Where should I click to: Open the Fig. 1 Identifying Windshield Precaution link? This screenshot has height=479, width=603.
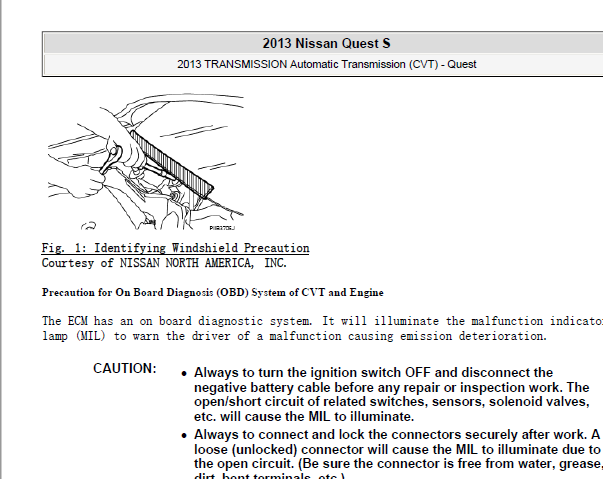(x=175, y=248)
